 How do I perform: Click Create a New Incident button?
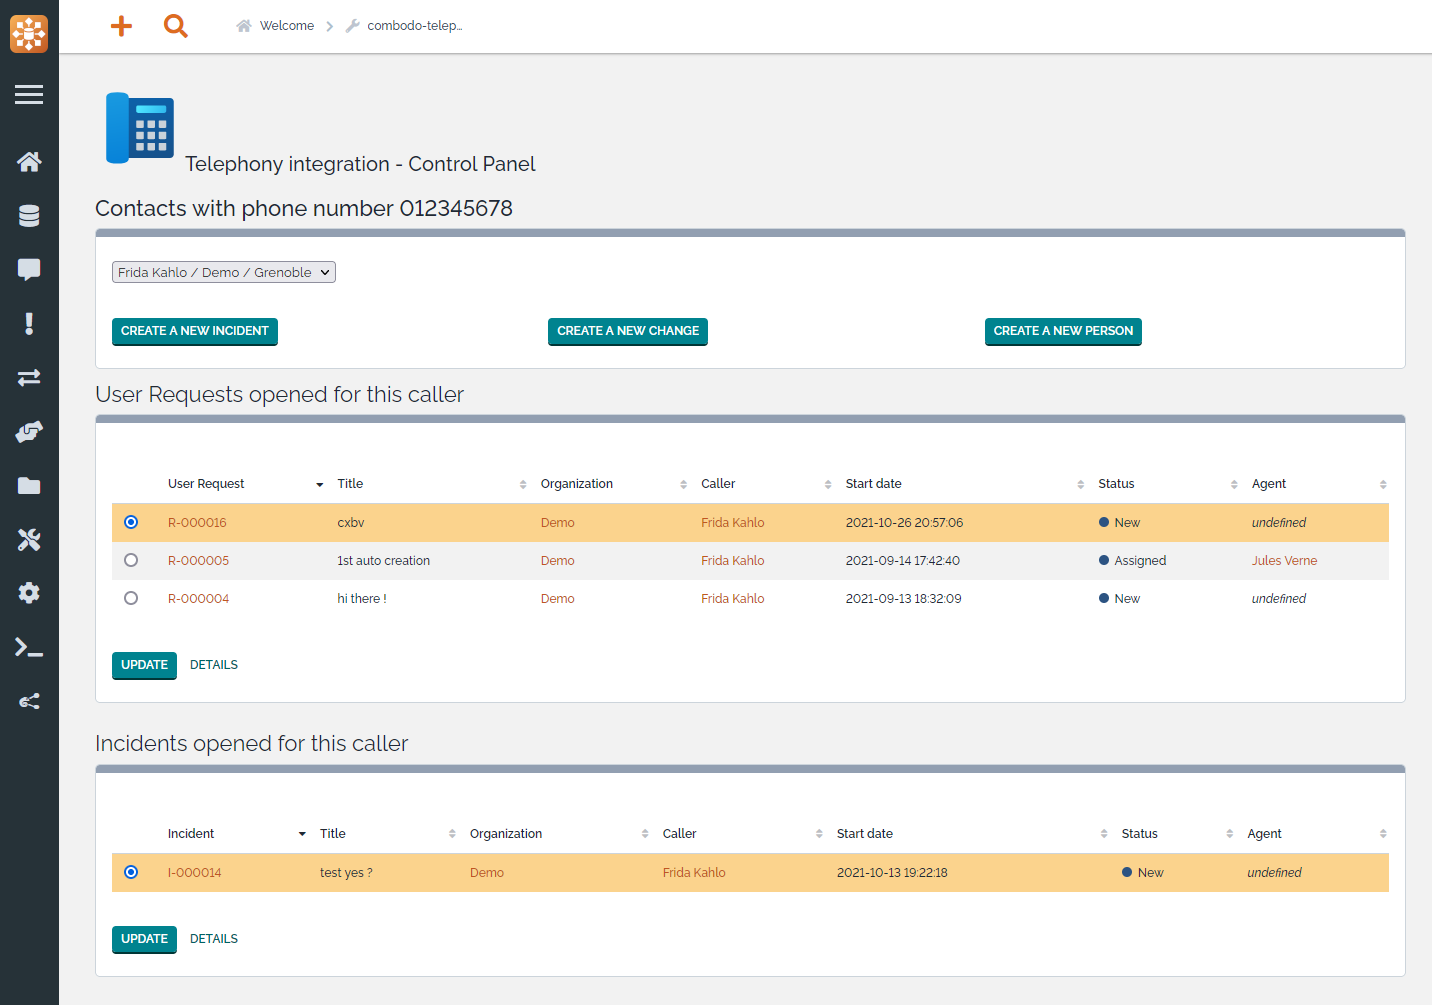click(195, 331)
